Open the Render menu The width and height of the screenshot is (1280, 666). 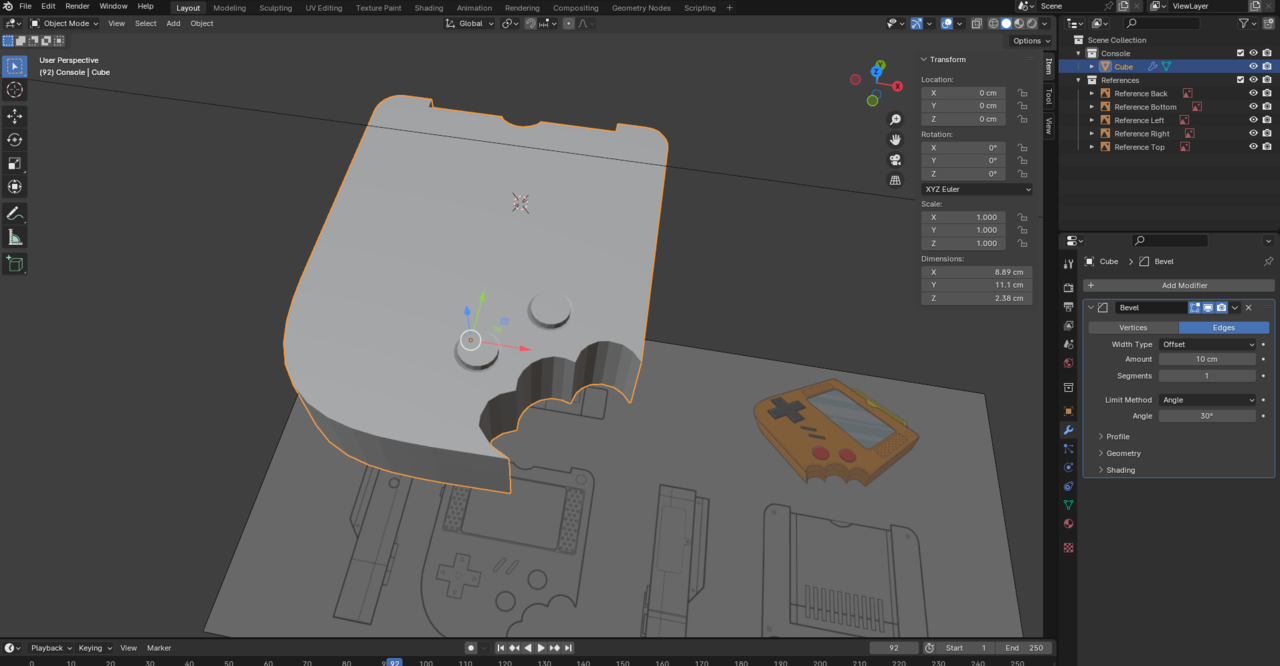(77, 6)
